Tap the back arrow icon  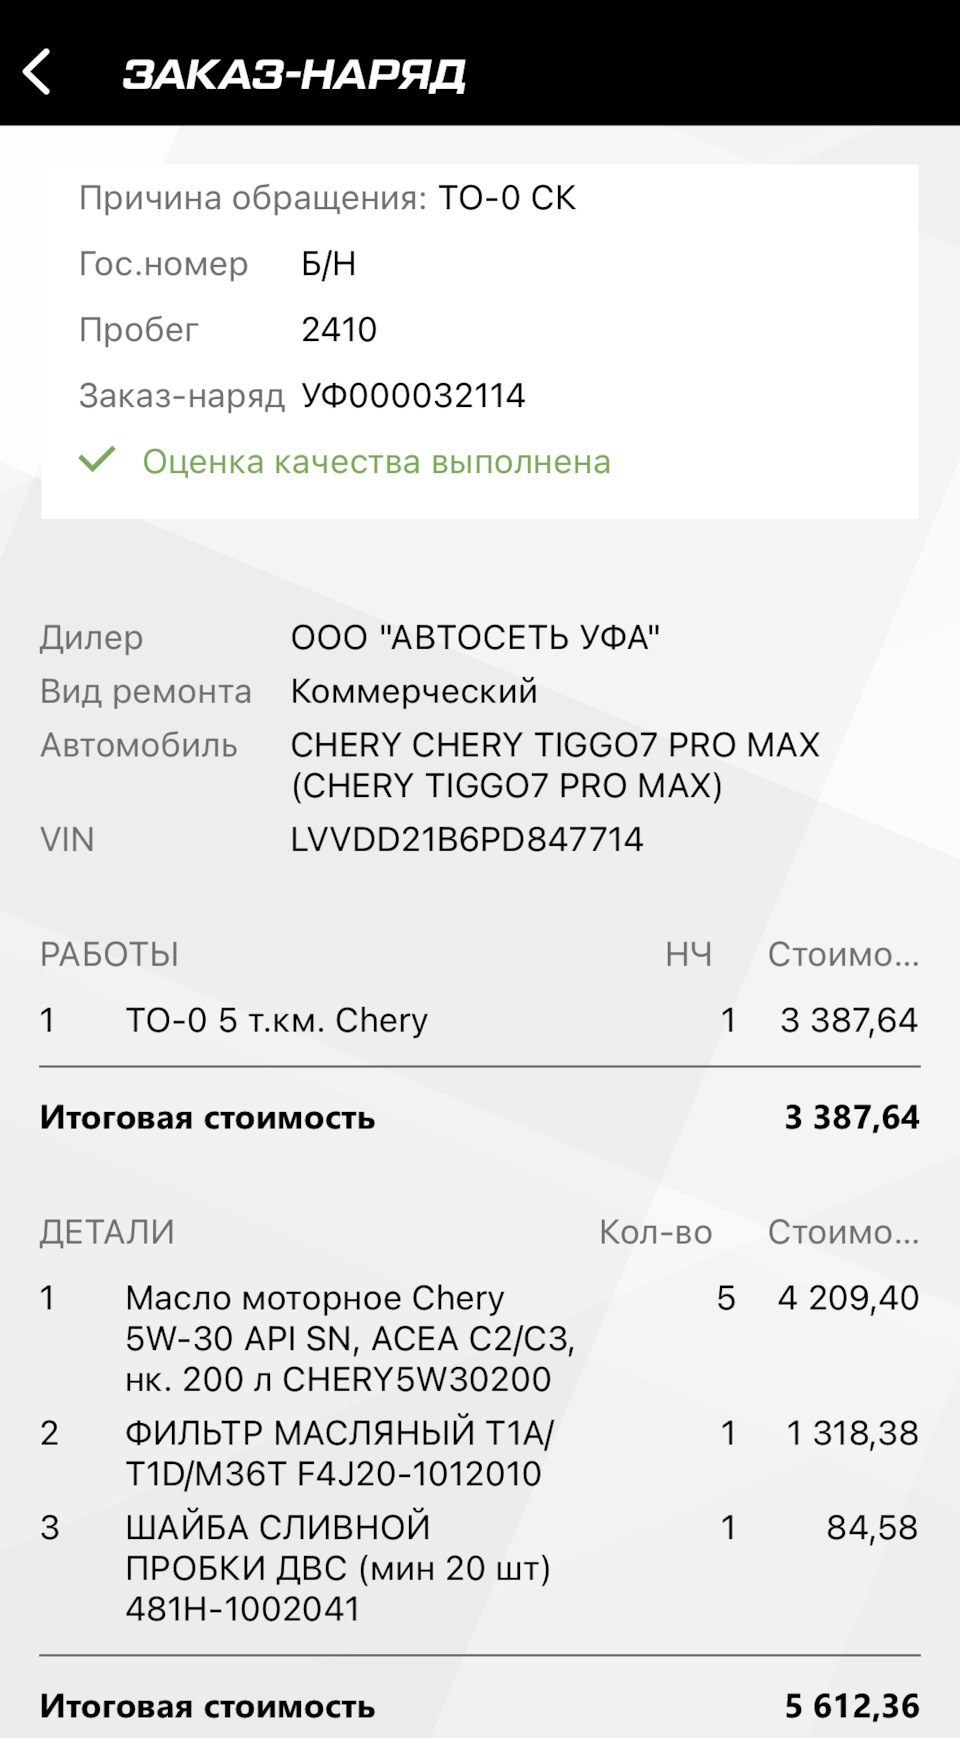click(x=37, y=72)
